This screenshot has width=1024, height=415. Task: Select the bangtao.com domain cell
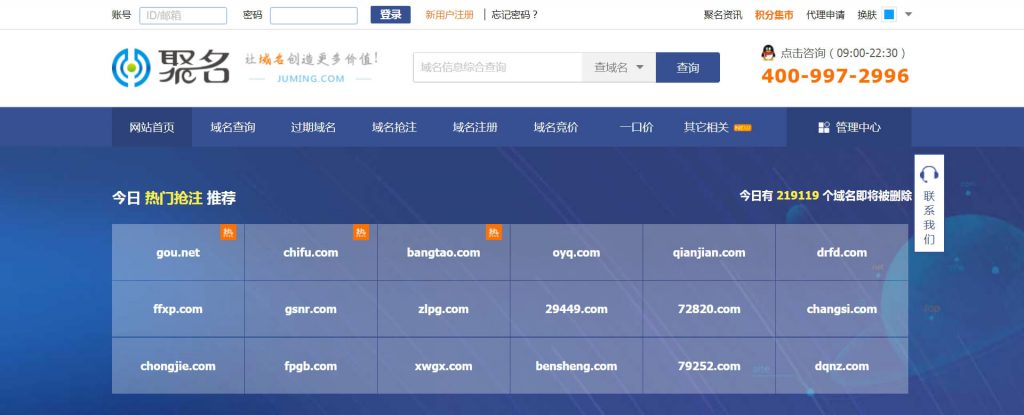[x=443, y=252]
